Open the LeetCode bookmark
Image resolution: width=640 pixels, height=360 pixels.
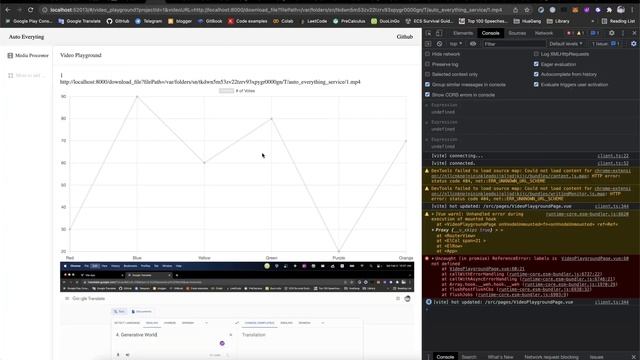pyautogui.click(x=313, y=21)
